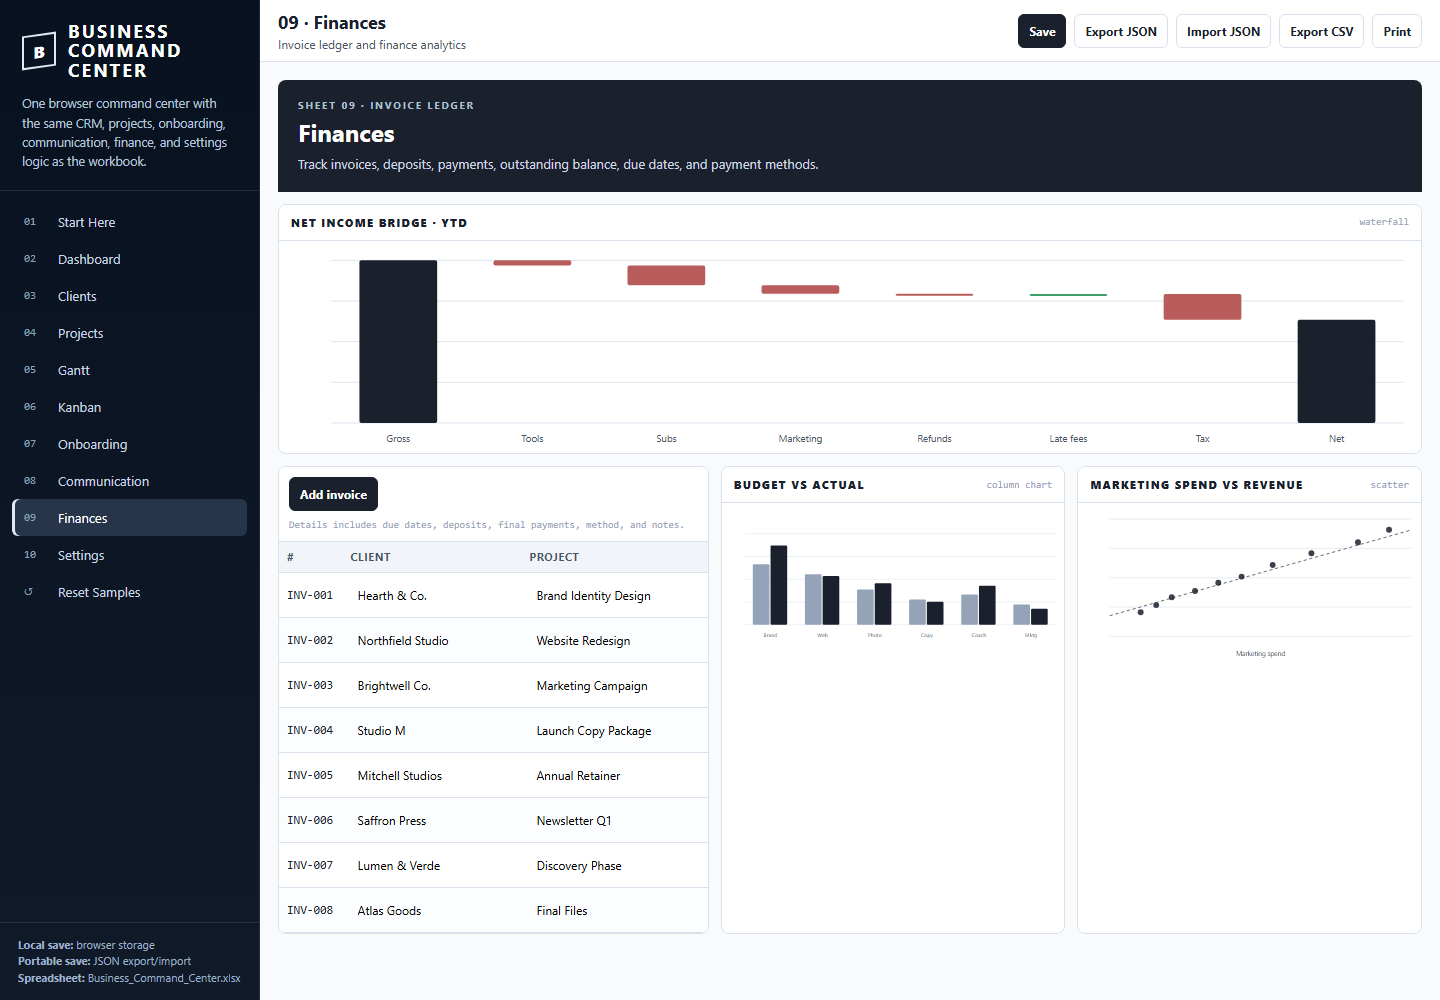
Task: Click project Brand Identity Design
Action: (x=593, y=595)
